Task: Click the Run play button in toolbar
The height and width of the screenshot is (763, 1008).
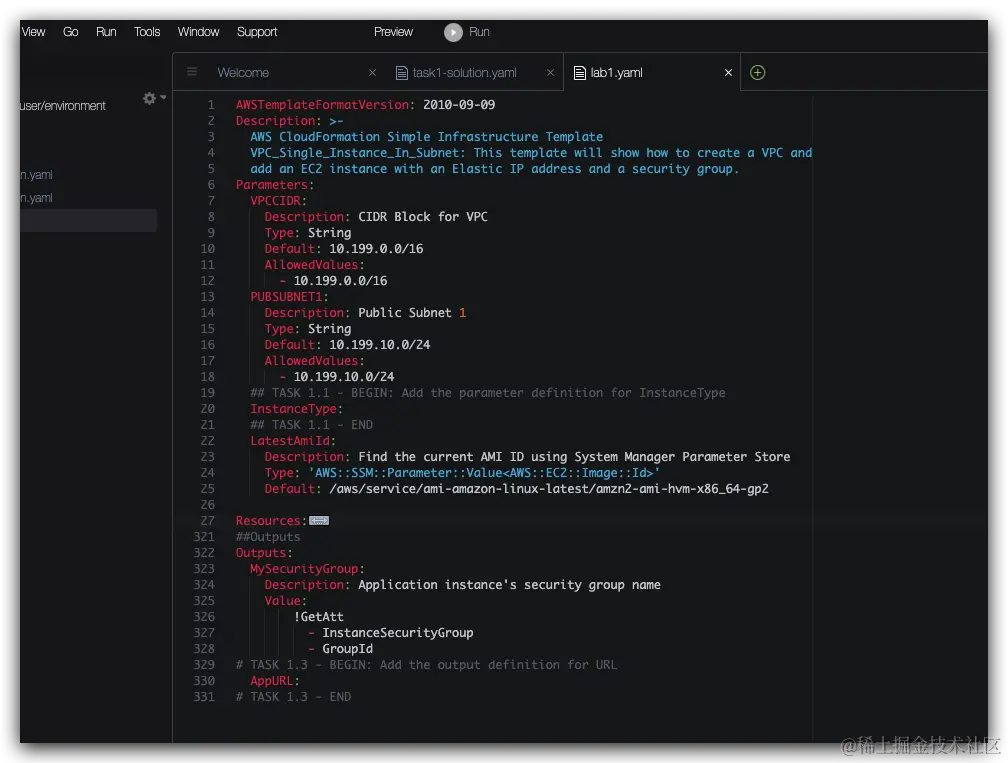Action: 453,32
